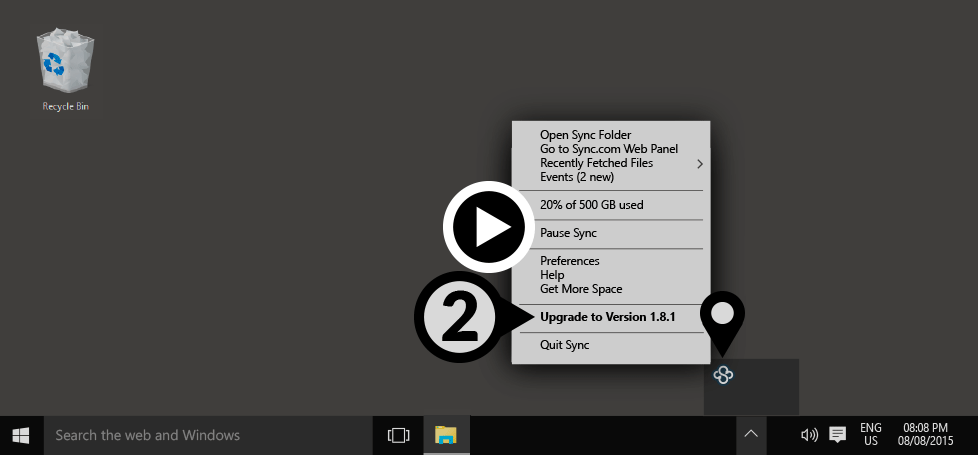Click the Sync cloud tray icon
This screenshot has width=978, height=455.
(x=724, y=375)
